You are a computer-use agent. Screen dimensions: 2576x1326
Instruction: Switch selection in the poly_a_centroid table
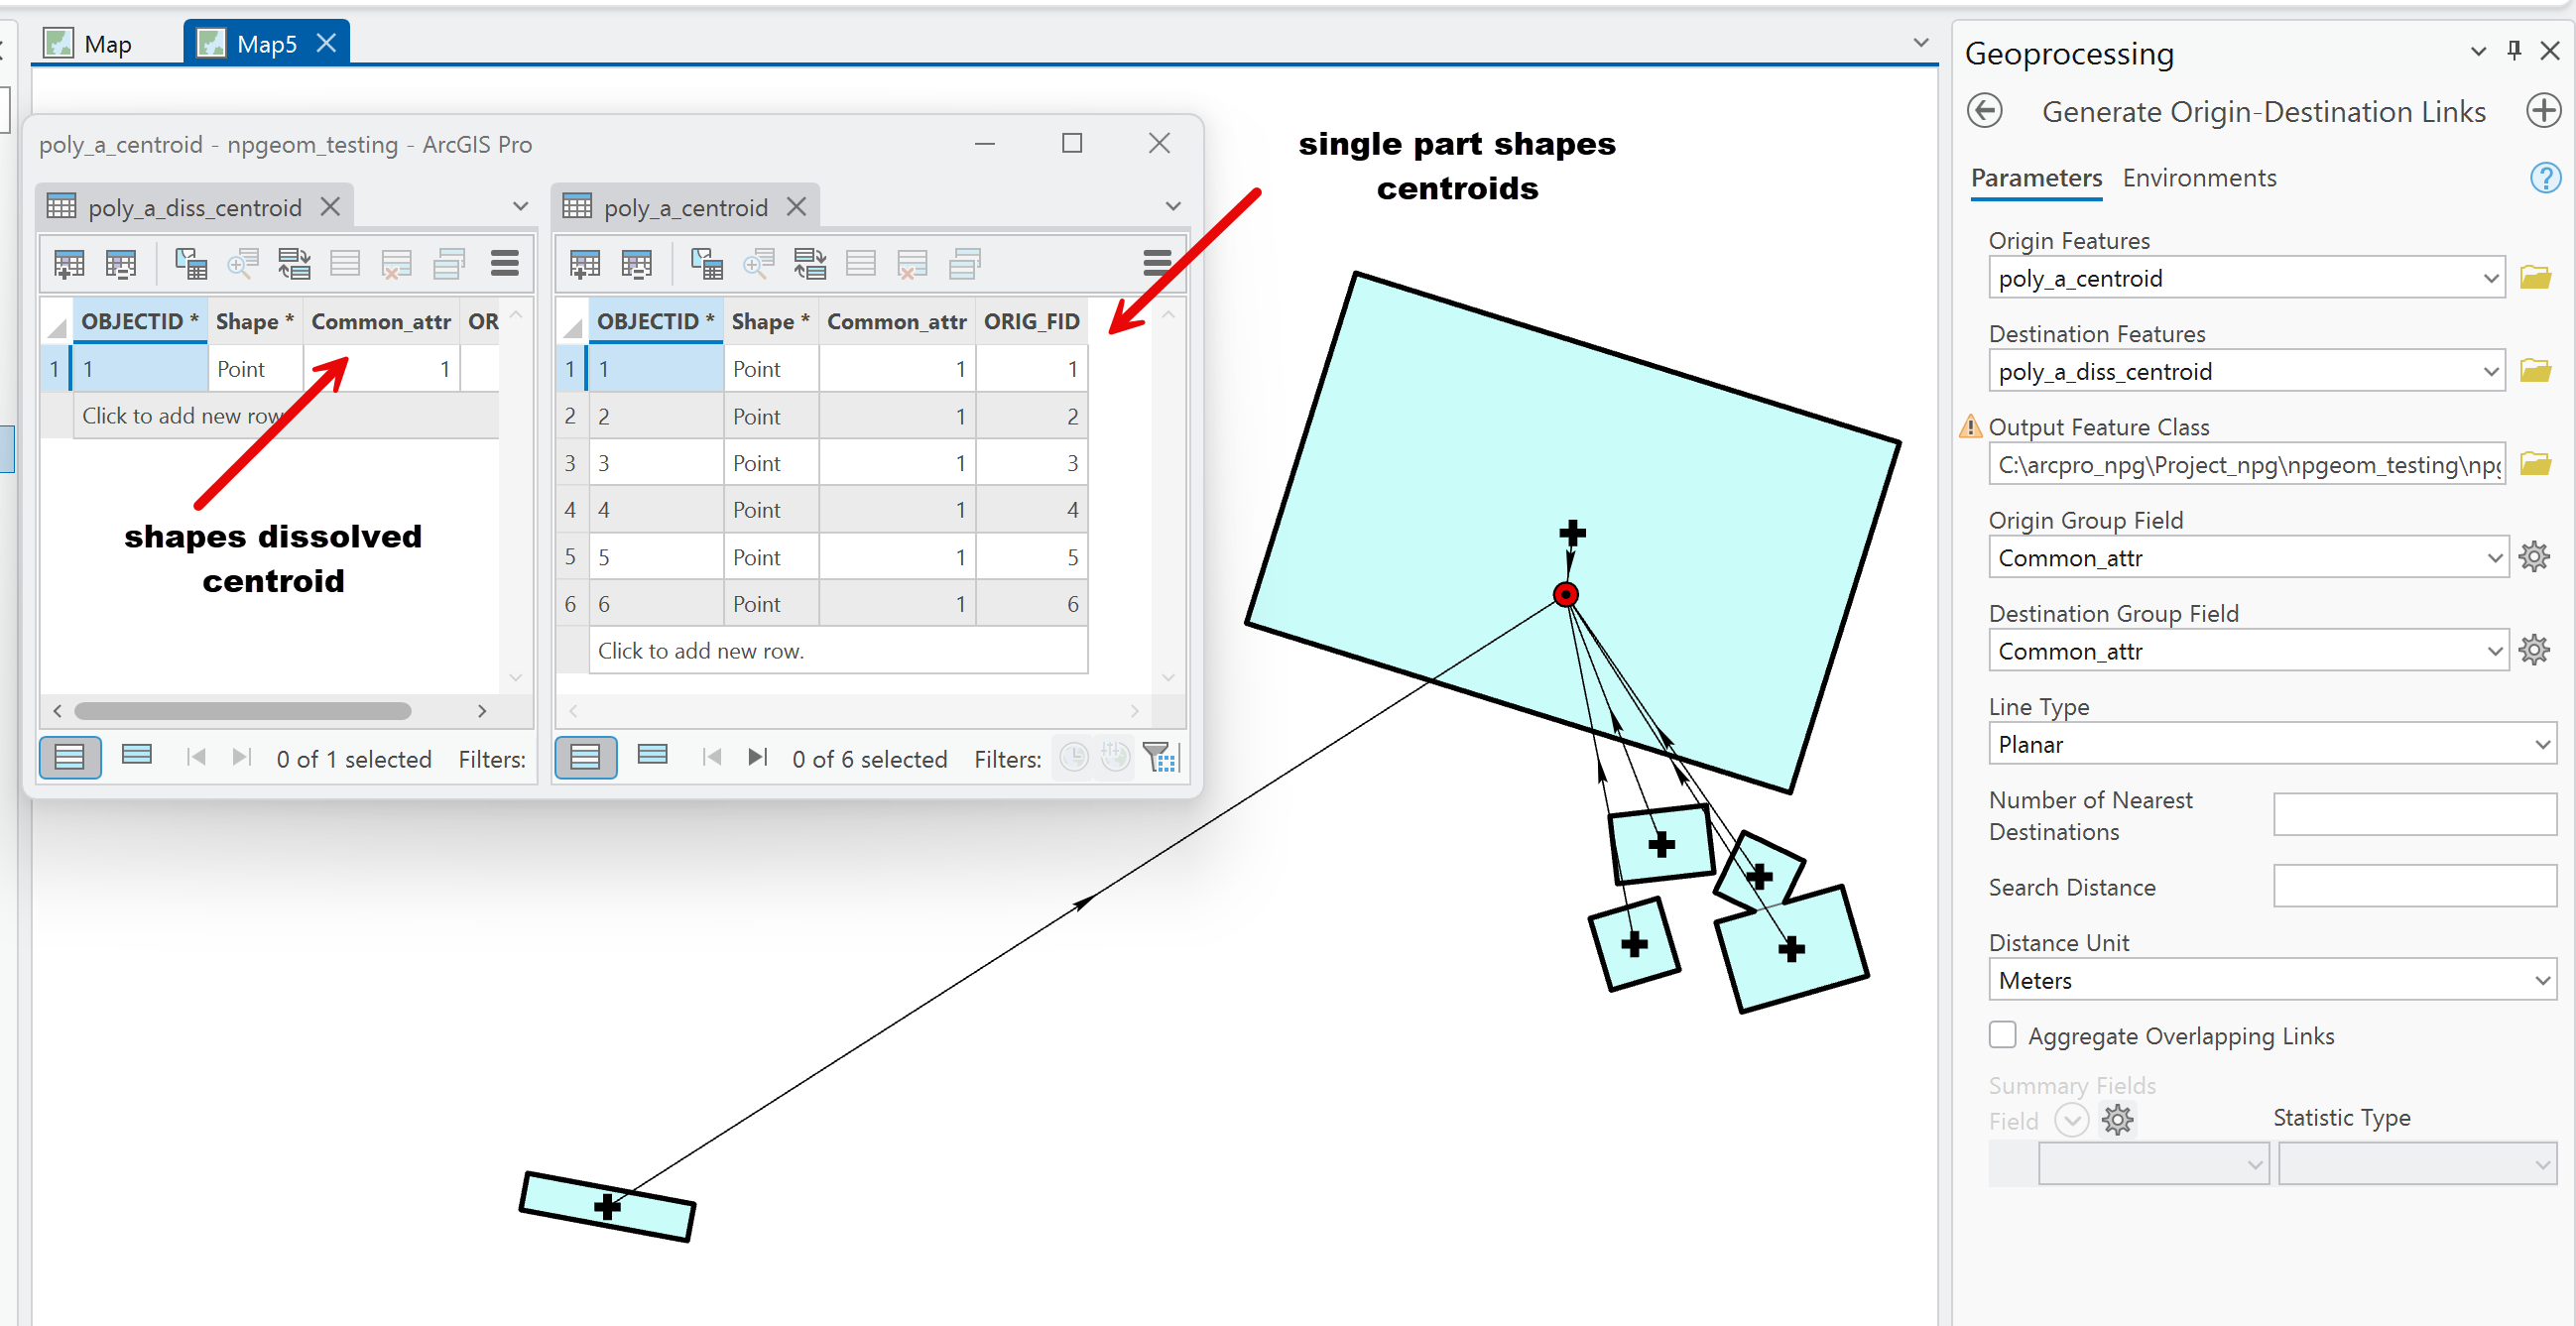point(811,263)
